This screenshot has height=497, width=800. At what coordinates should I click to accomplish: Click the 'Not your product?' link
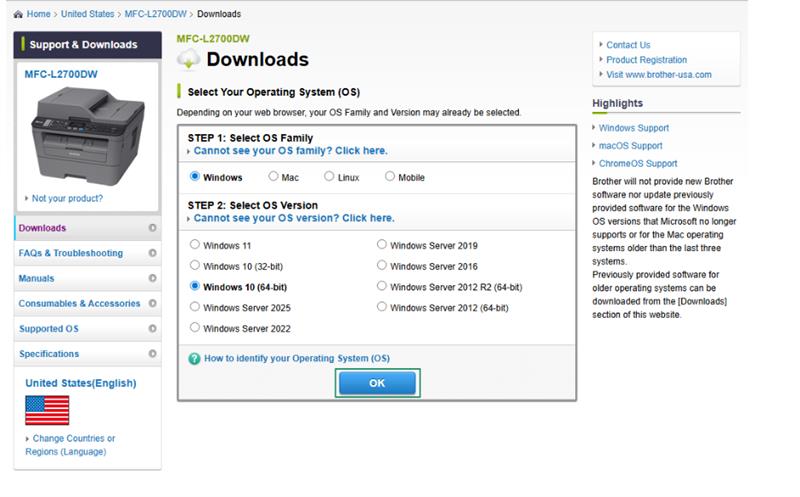pos(67,198)
